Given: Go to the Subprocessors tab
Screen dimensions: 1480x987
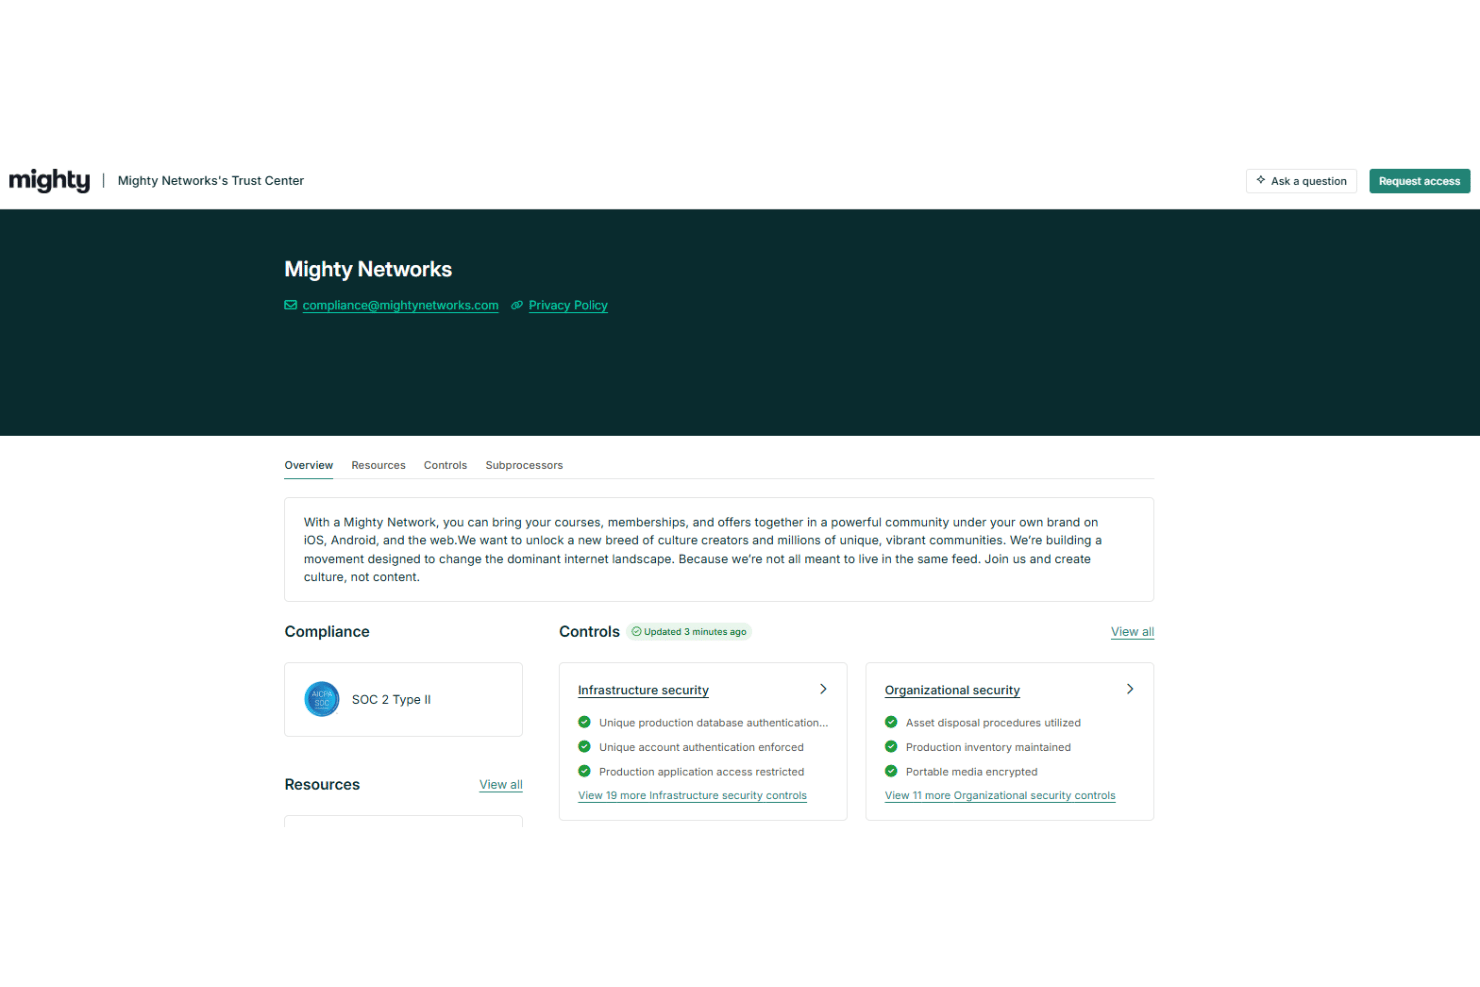Looking at the screenshot, I should (524, 465).
